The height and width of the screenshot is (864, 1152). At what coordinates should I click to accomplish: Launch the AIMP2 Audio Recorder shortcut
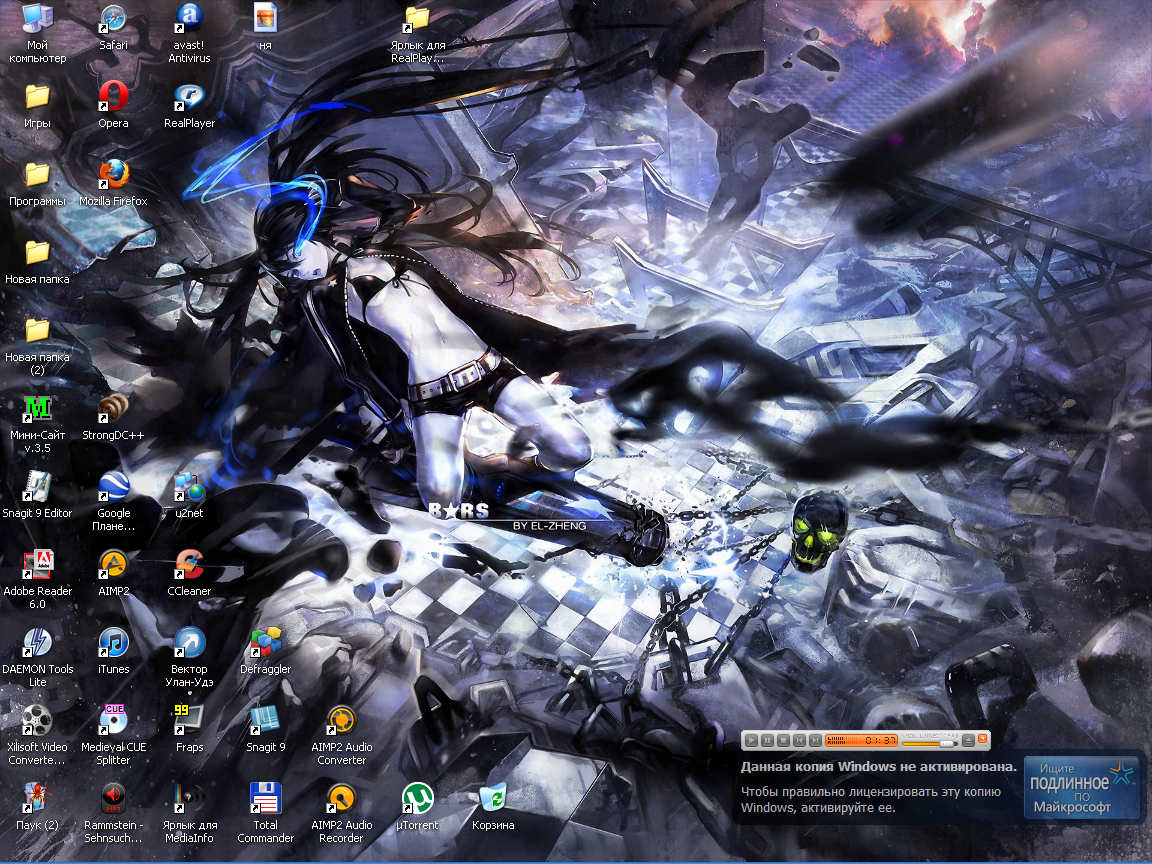(342, 813)
